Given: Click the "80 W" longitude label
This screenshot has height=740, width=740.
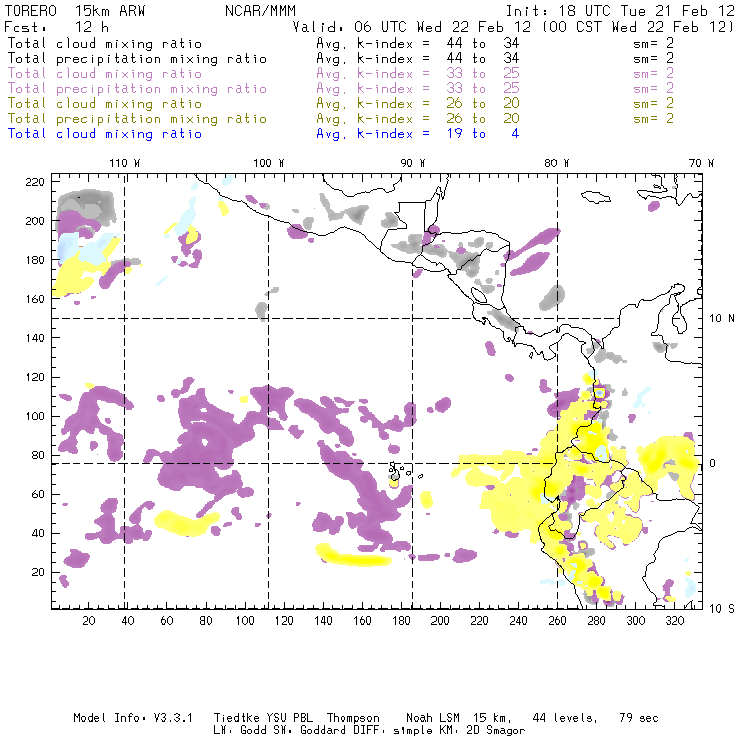Looking at the screenshot, I should coord(557,163).
